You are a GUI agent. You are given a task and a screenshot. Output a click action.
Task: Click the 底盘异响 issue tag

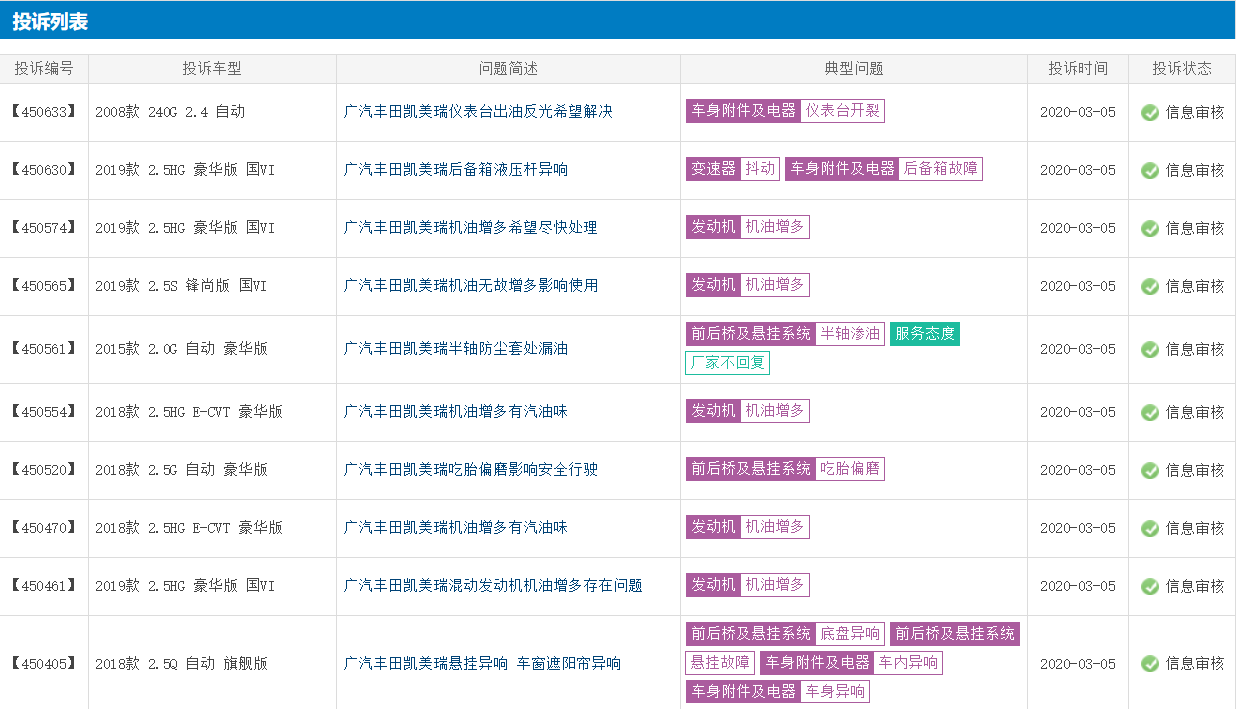tap(850, 633)
